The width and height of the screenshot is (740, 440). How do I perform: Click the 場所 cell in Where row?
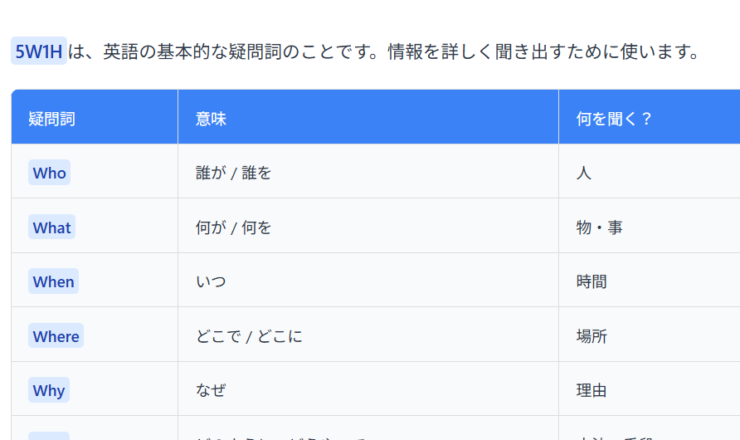click(591, 336)
